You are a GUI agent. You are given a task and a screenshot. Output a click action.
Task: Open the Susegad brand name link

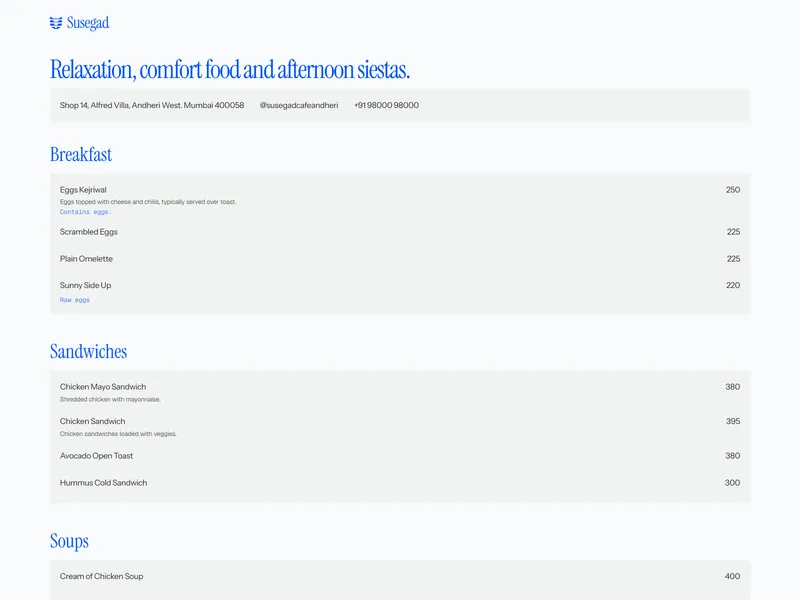(x=88, y=23)
